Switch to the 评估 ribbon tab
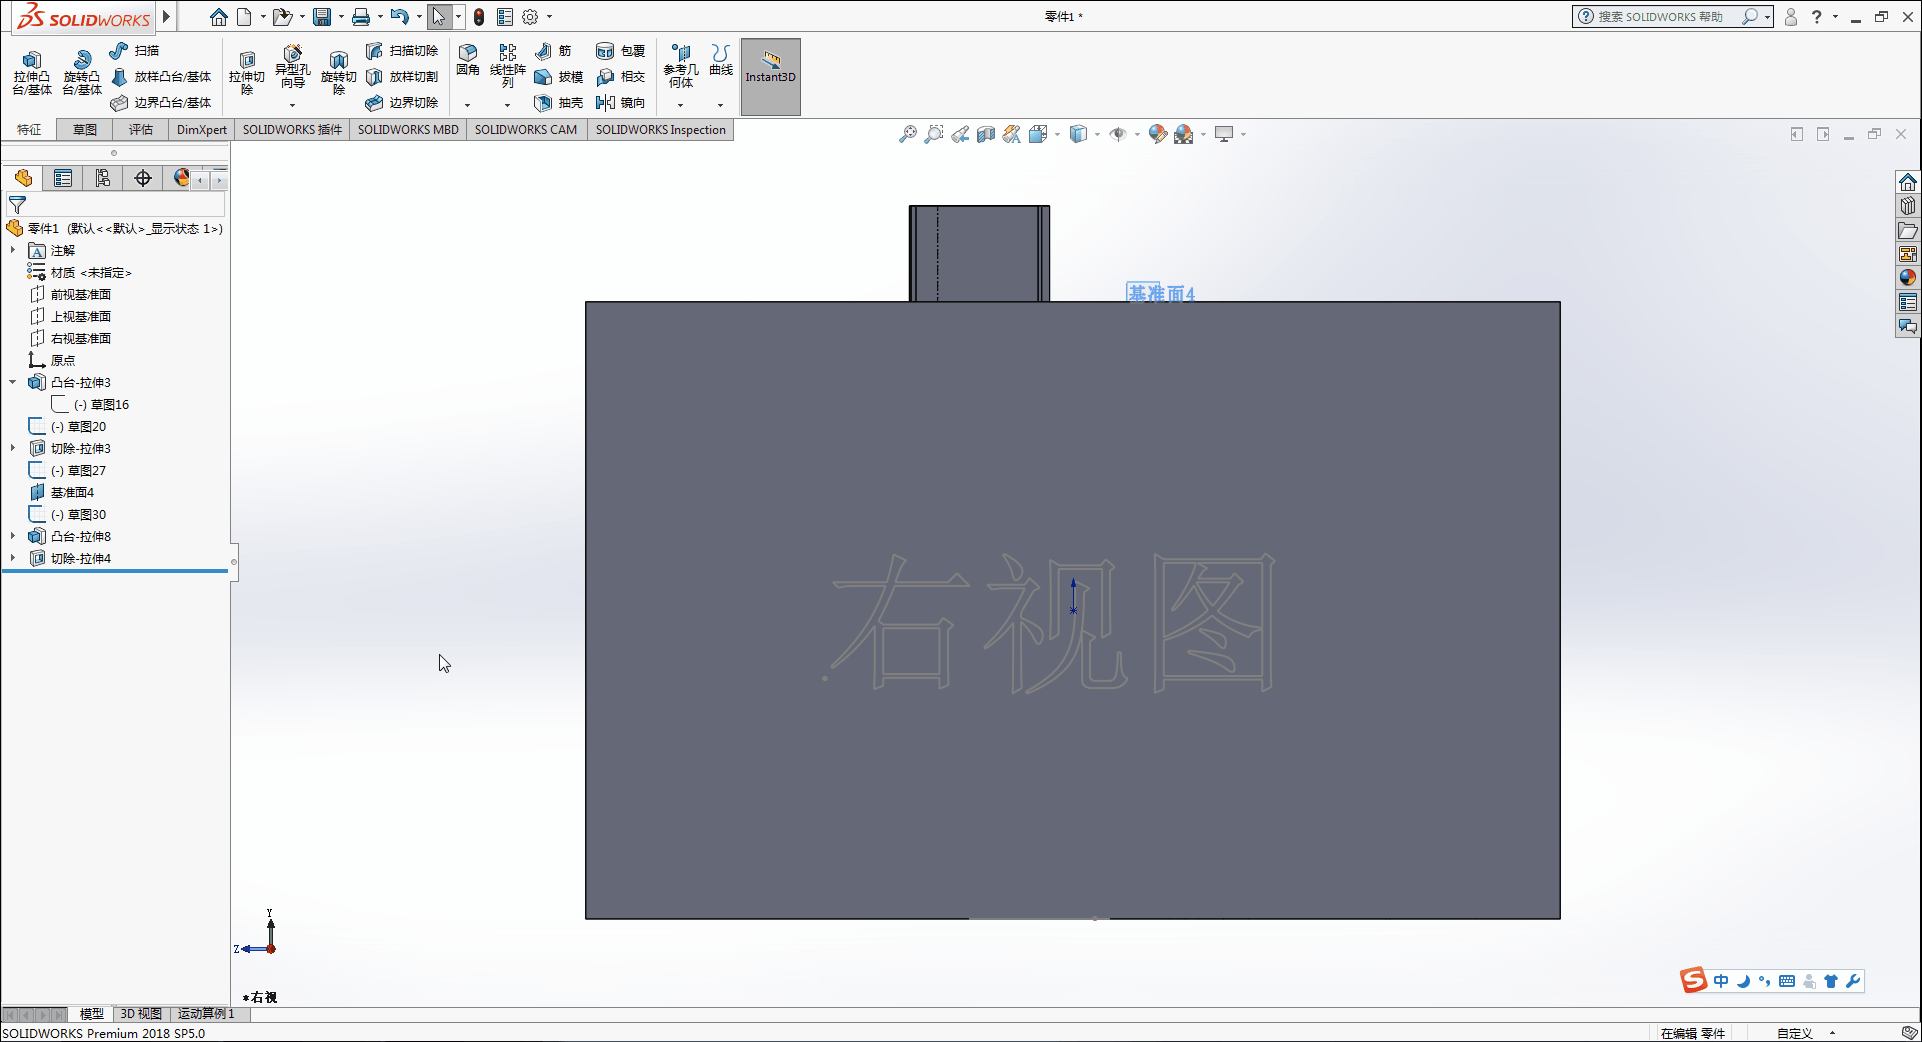 [141, 130]
